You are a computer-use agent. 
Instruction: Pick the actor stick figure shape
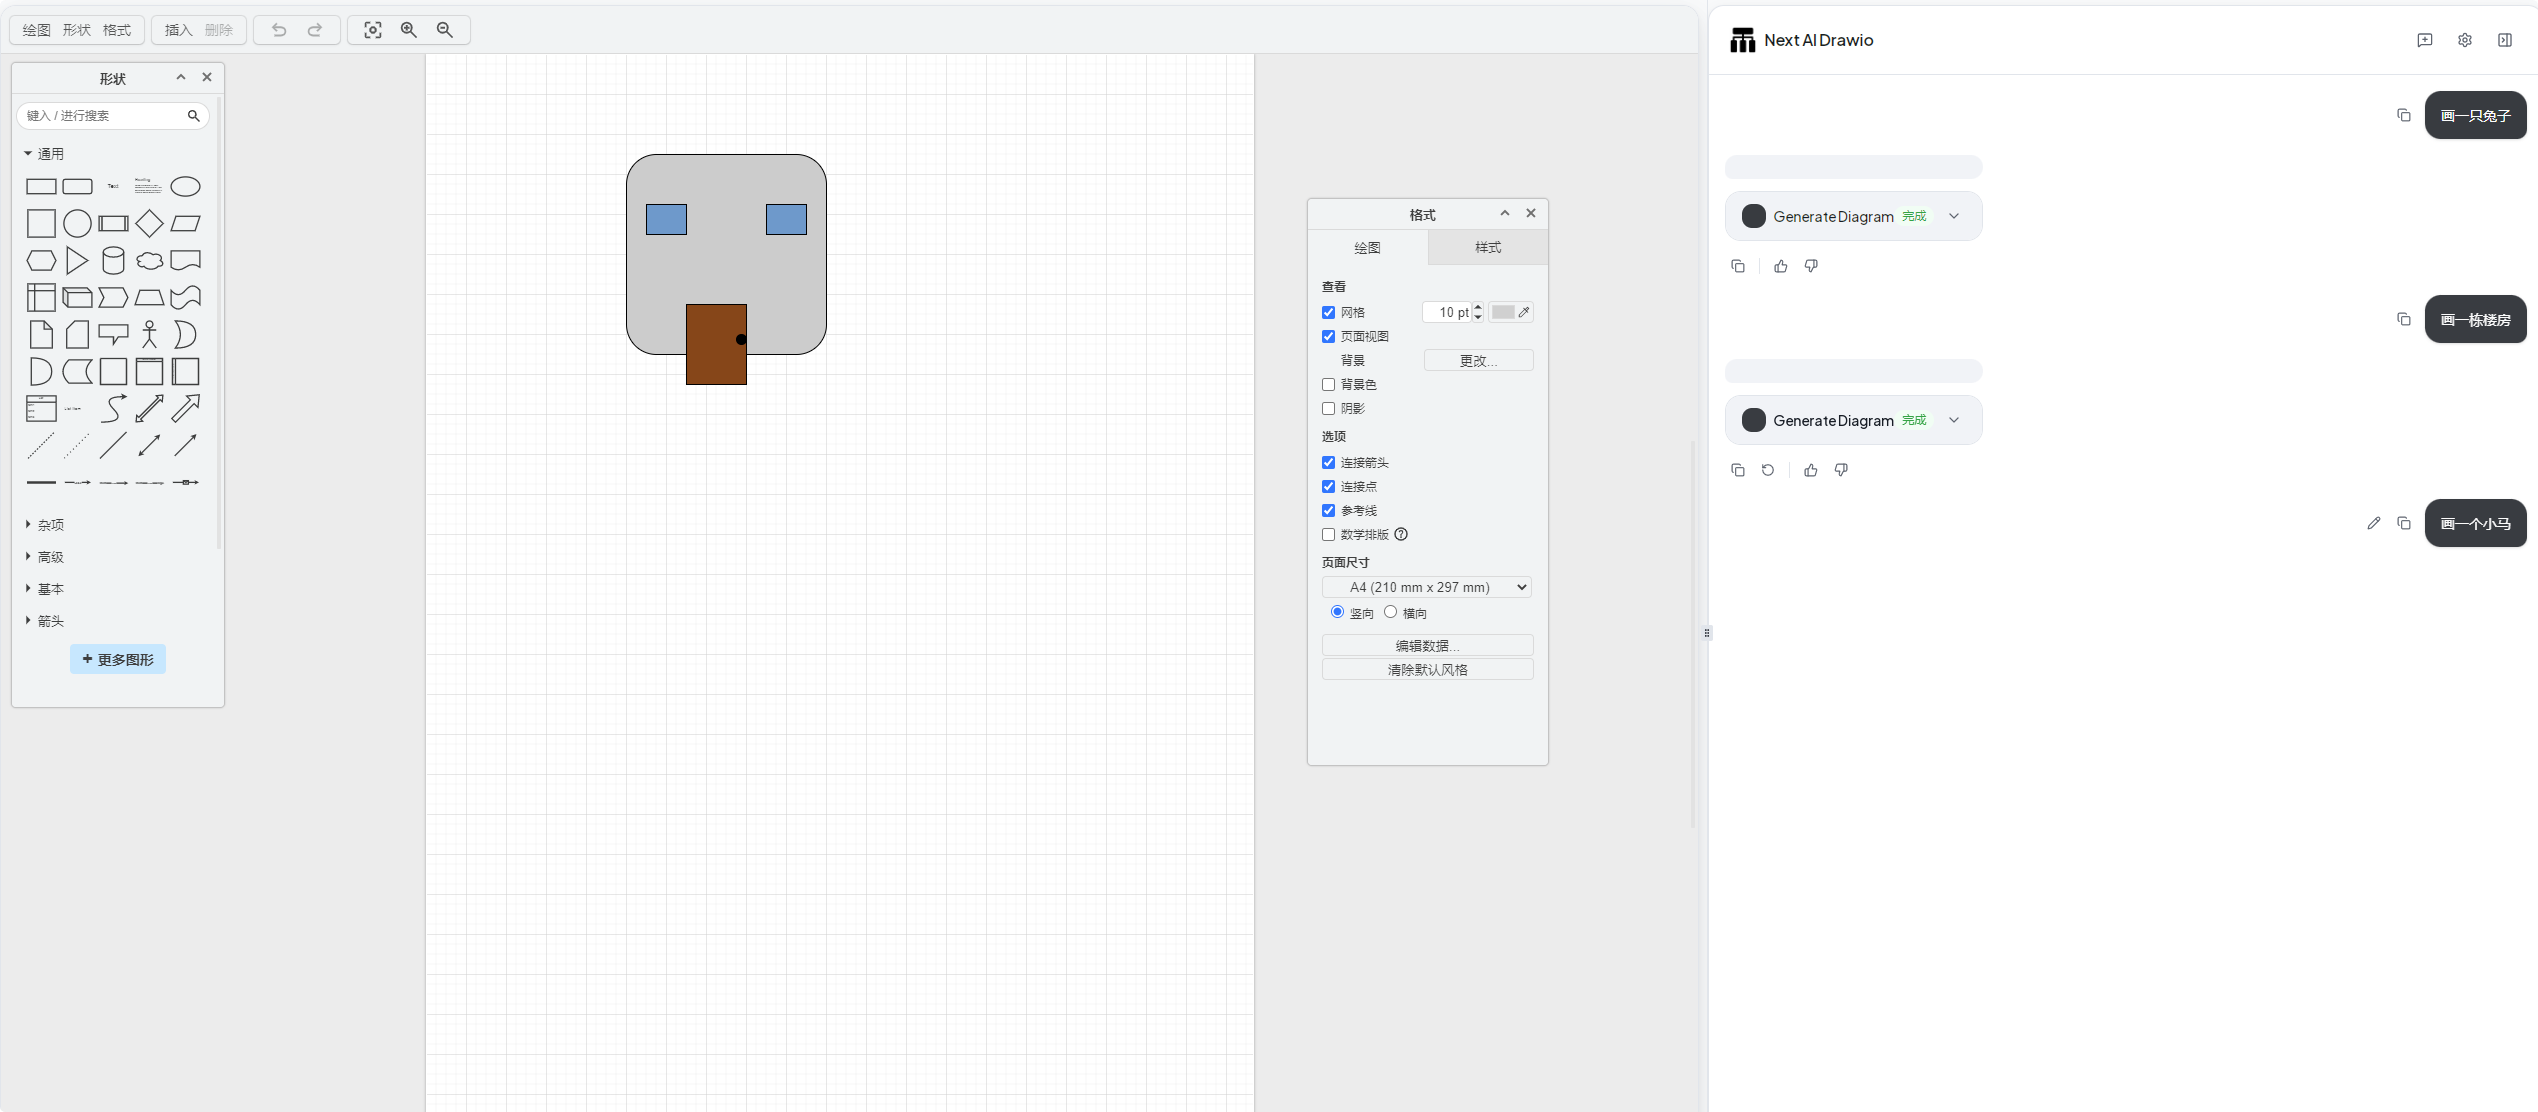149,334
